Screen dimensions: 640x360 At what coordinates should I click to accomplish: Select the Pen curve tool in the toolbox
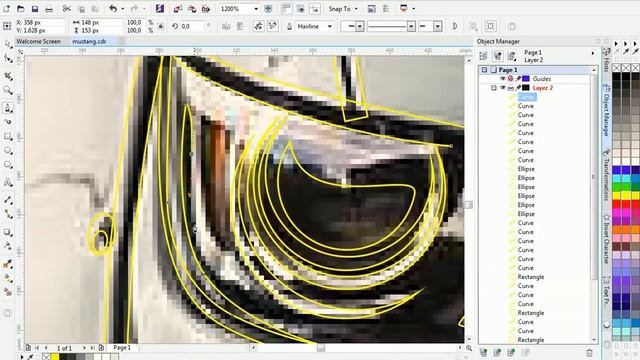point(8,108)
